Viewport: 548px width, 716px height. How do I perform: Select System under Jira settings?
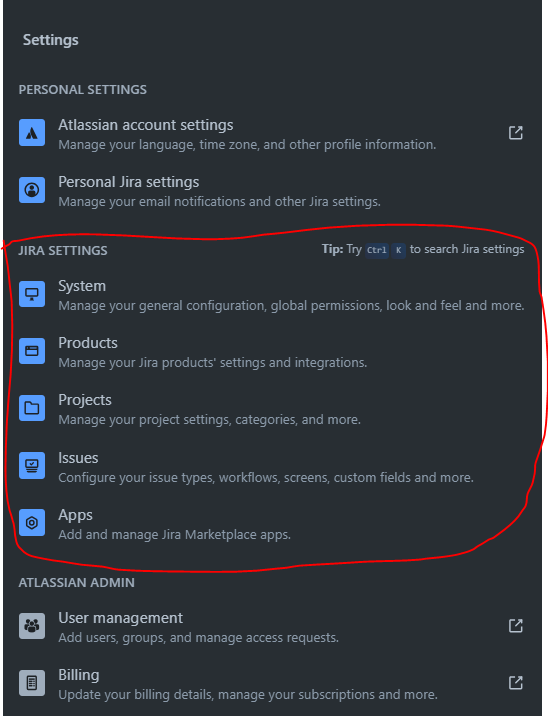(82, 286)
